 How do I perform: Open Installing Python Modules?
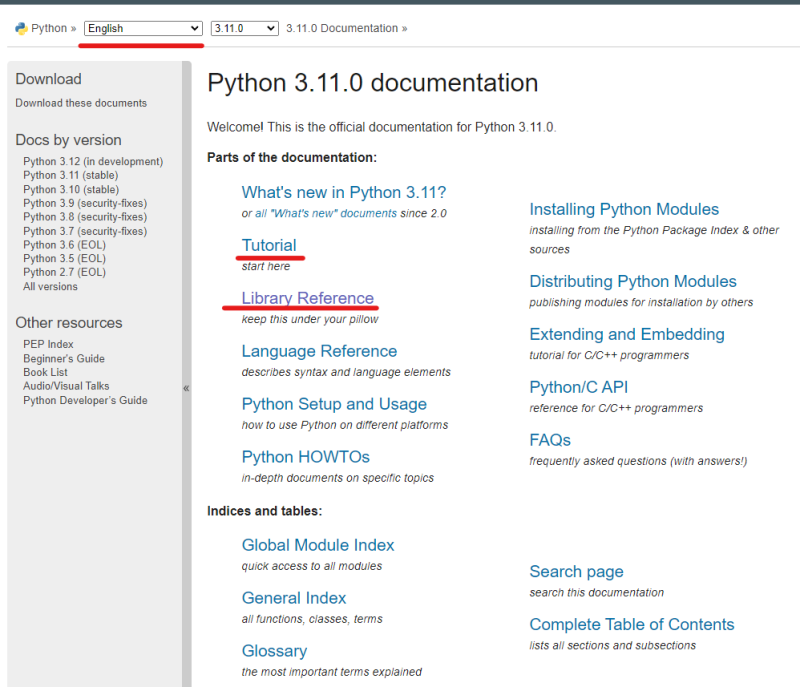[624, 209]
